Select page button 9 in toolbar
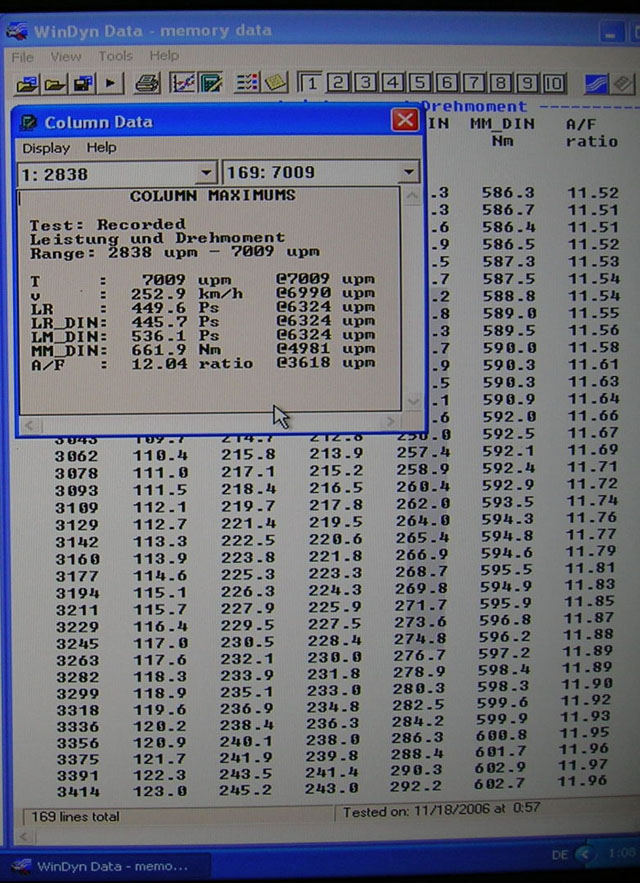This screenshot has height=883, width=640. [x=527, y=83]
